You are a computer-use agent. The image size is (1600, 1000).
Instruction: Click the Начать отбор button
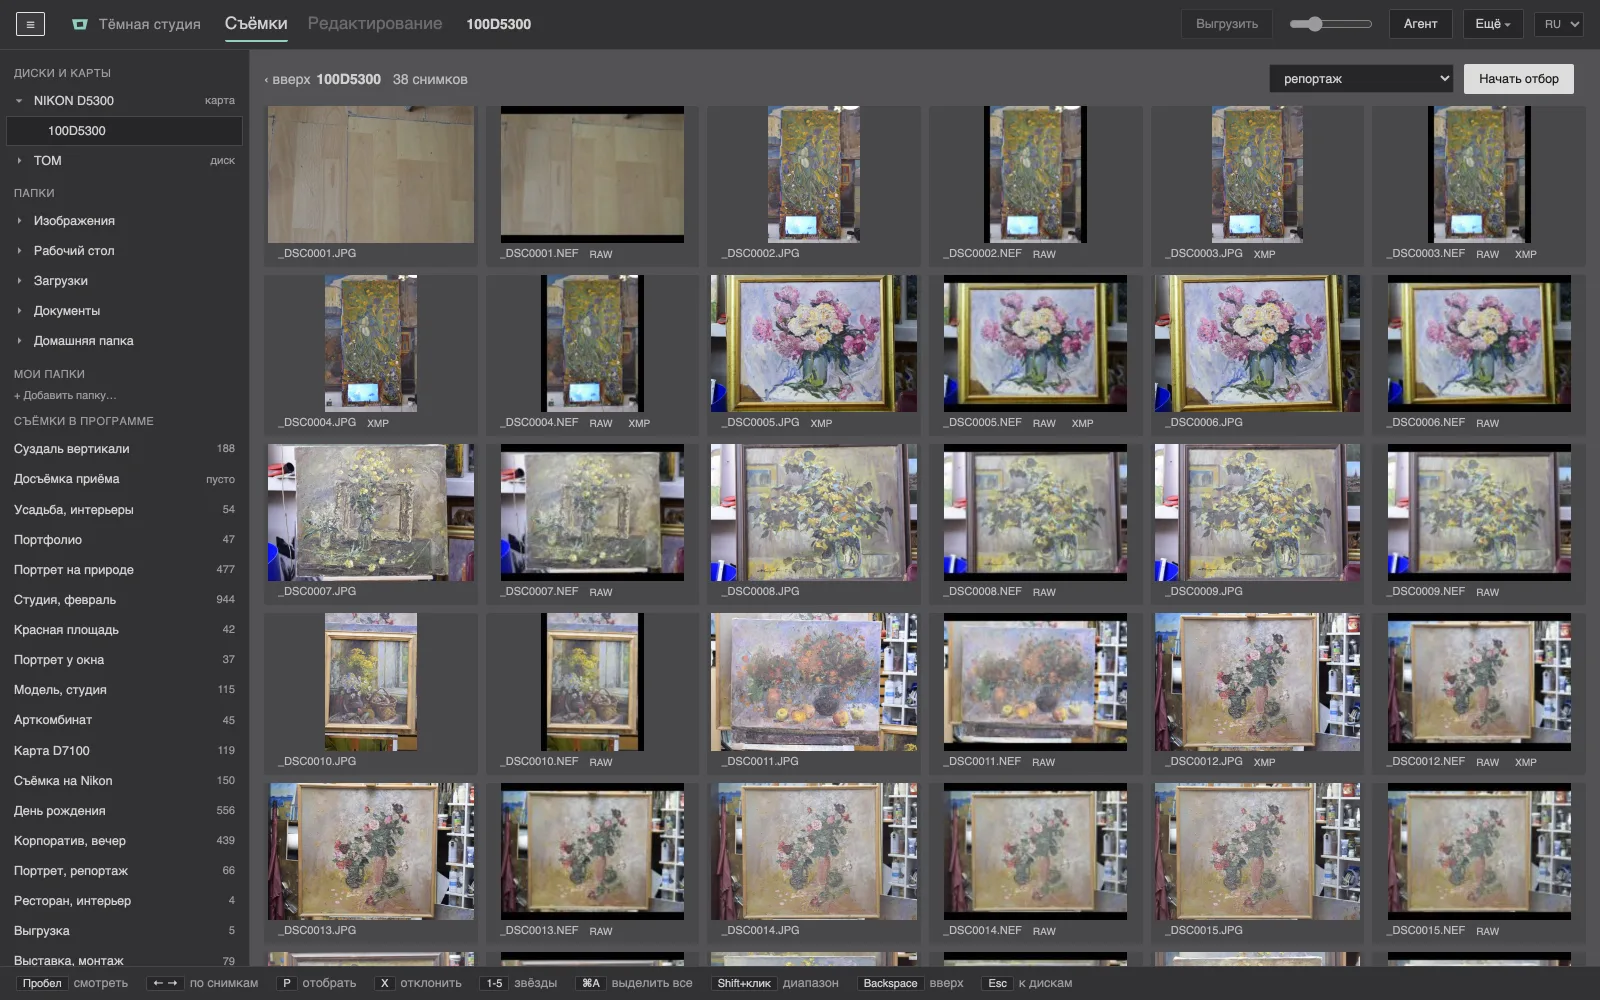(1519, 79)
